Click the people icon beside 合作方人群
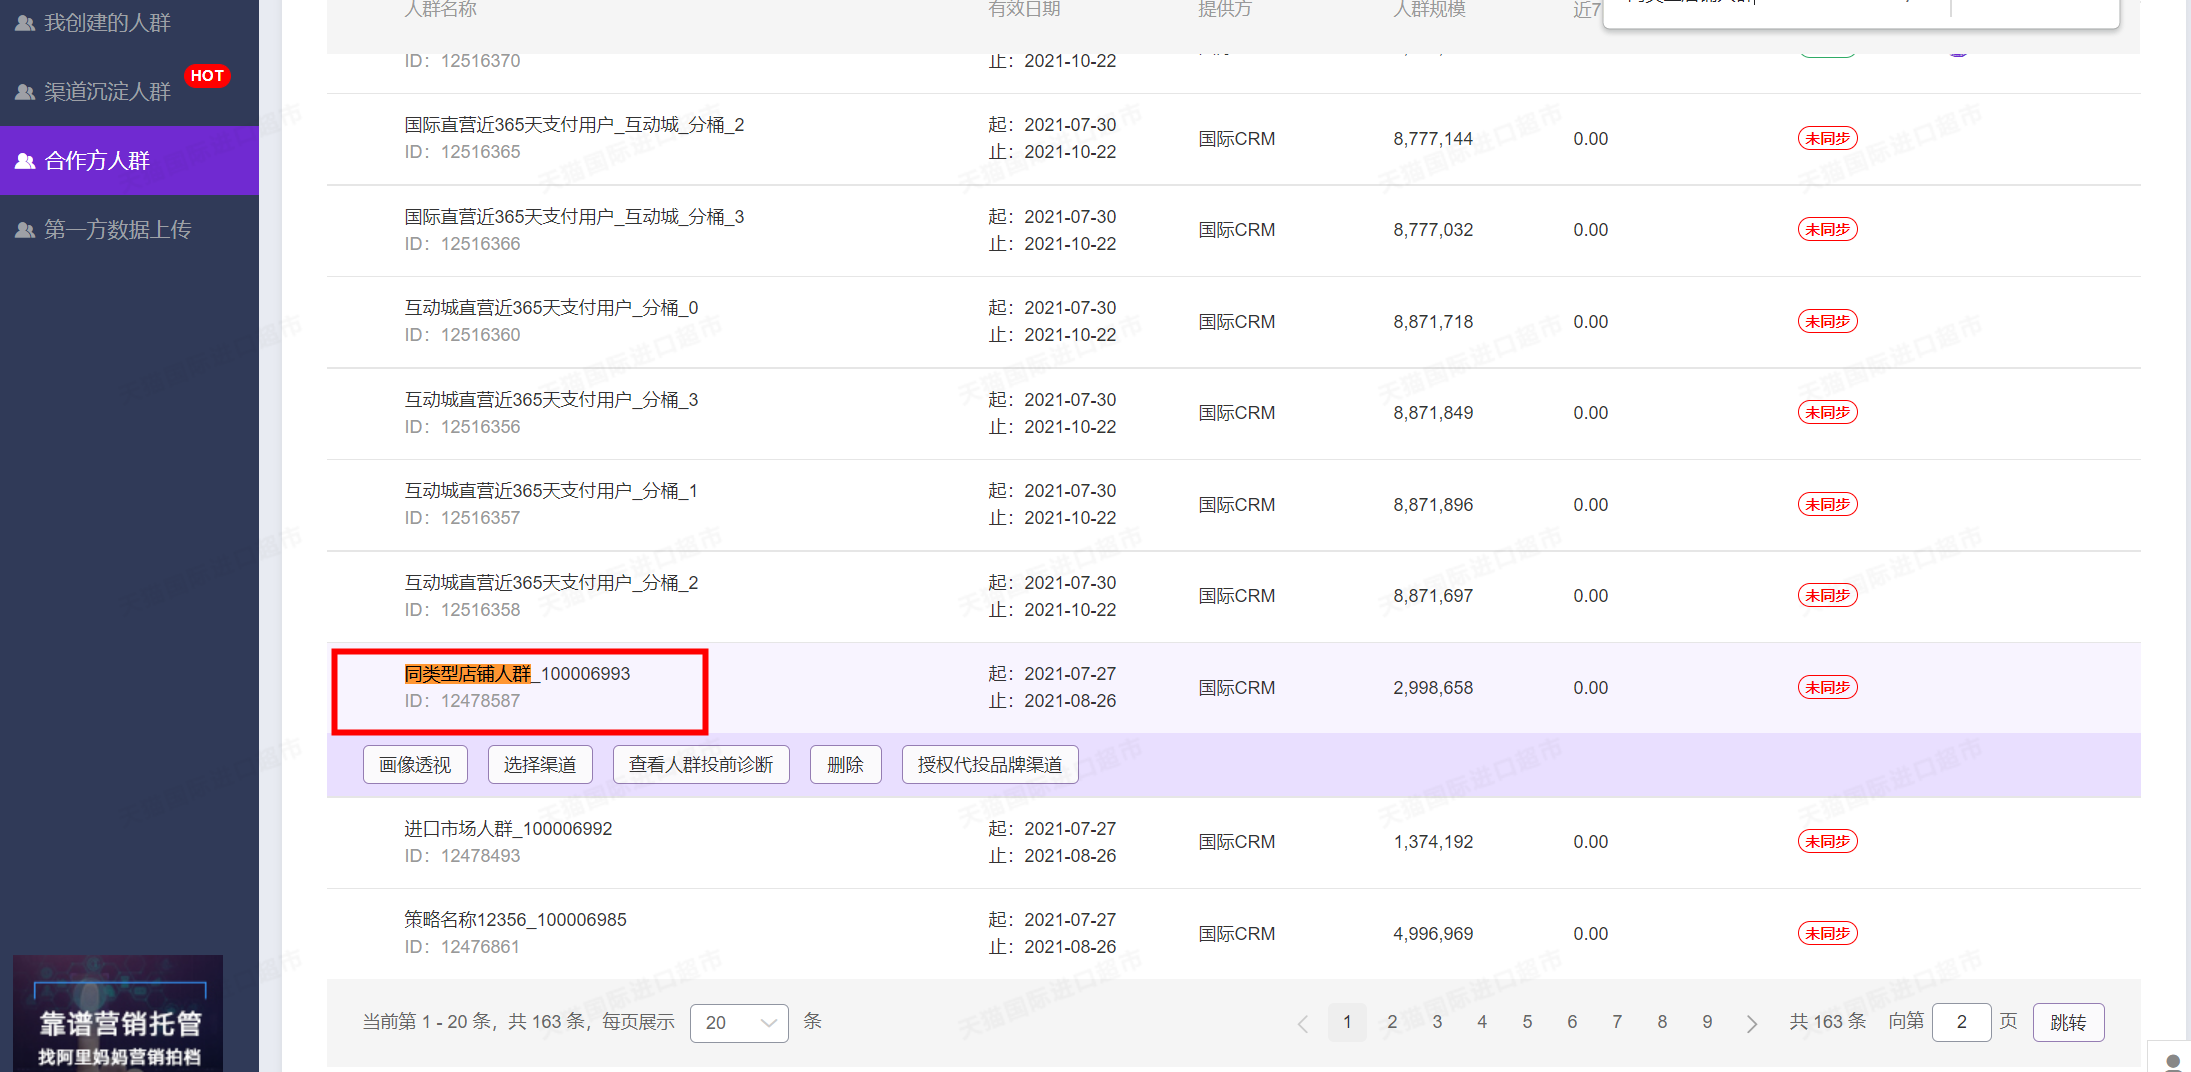The height and width of the screenshot is (1072, 2191). tap(25, 160)
